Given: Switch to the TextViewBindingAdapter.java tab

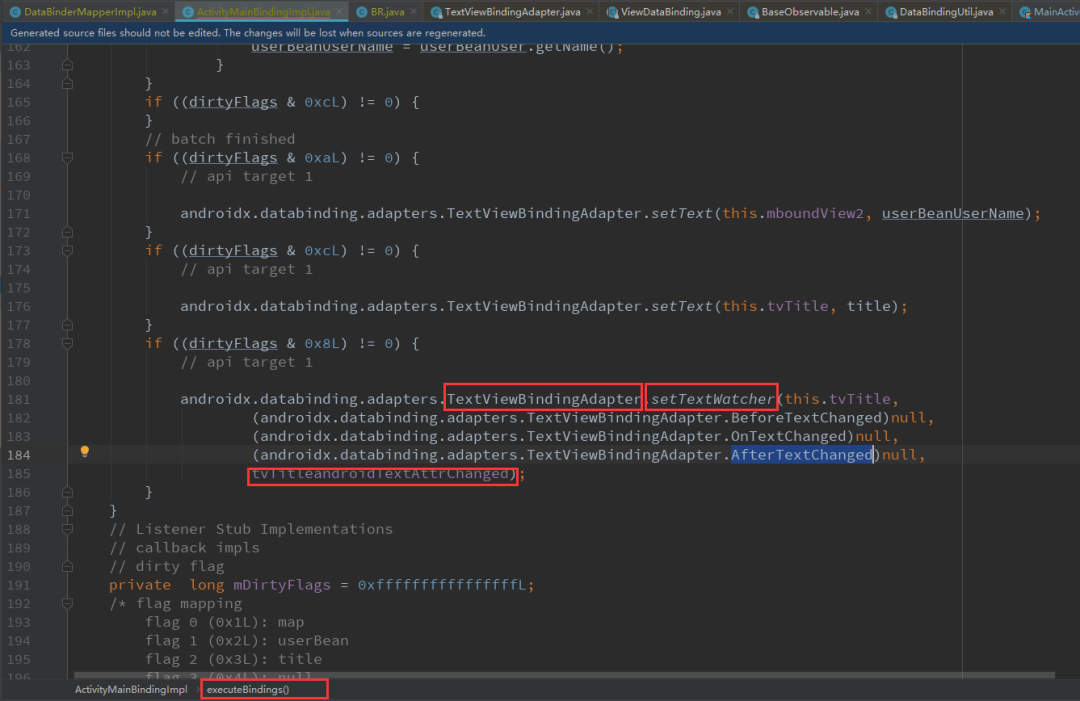Looking at the screenshot, I should pyautogui.click(x=512, y=12).
